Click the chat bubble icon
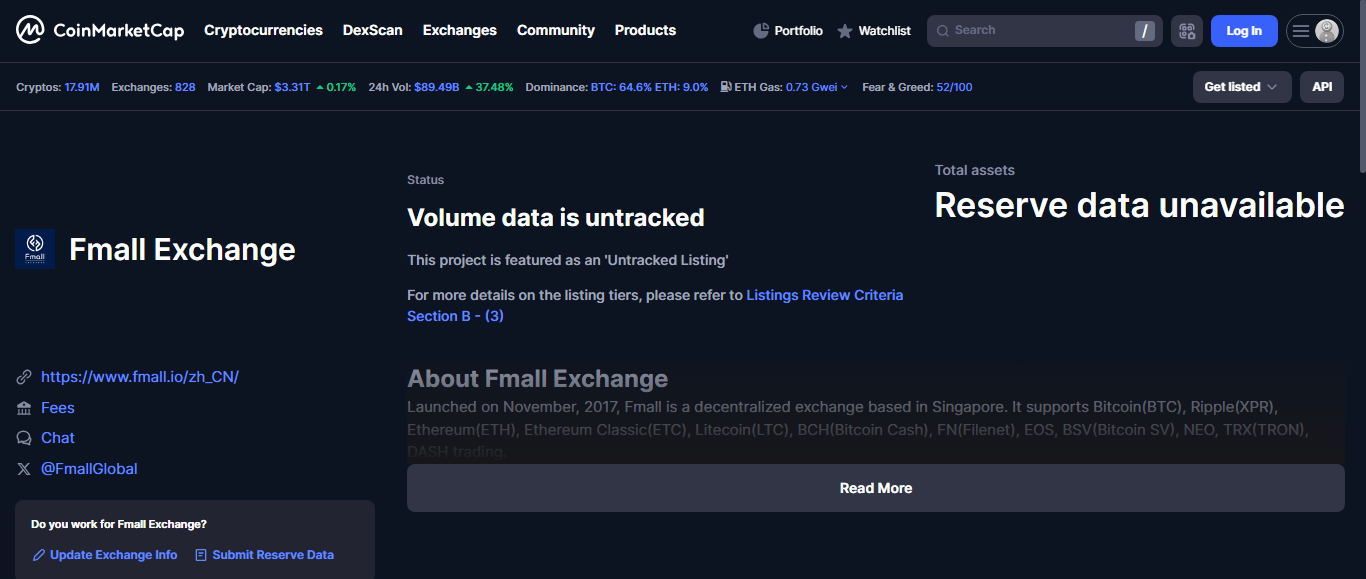 click(24, 438)
